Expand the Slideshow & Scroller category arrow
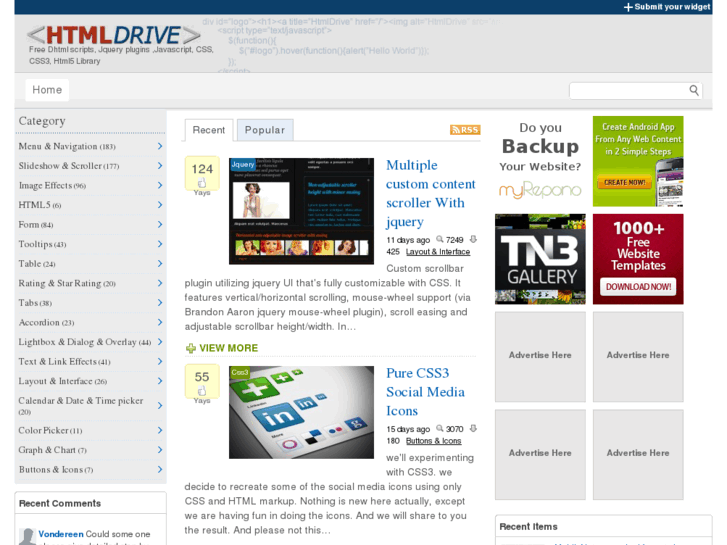 pos(160,166)
